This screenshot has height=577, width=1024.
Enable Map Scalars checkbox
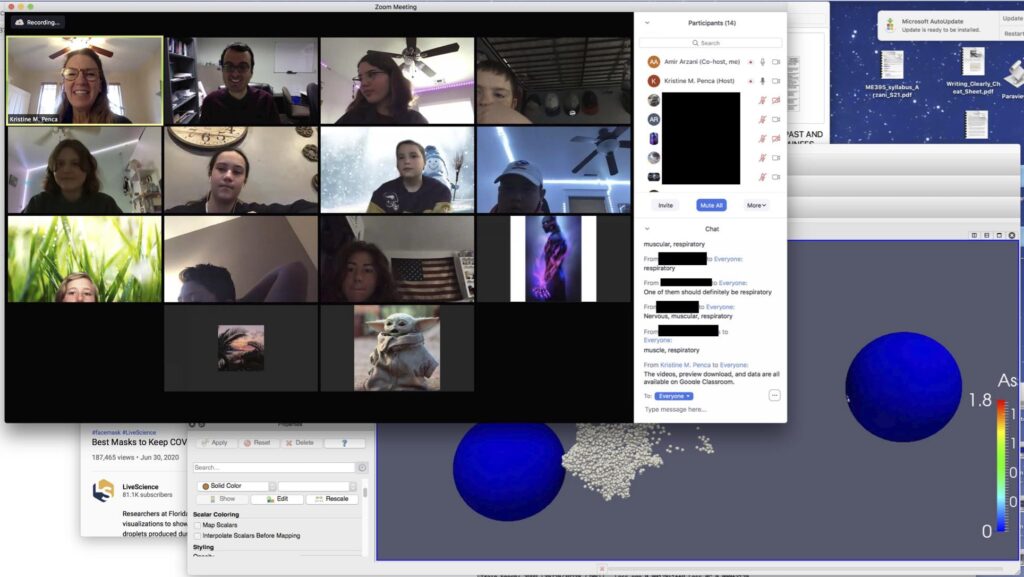(197, 525)
